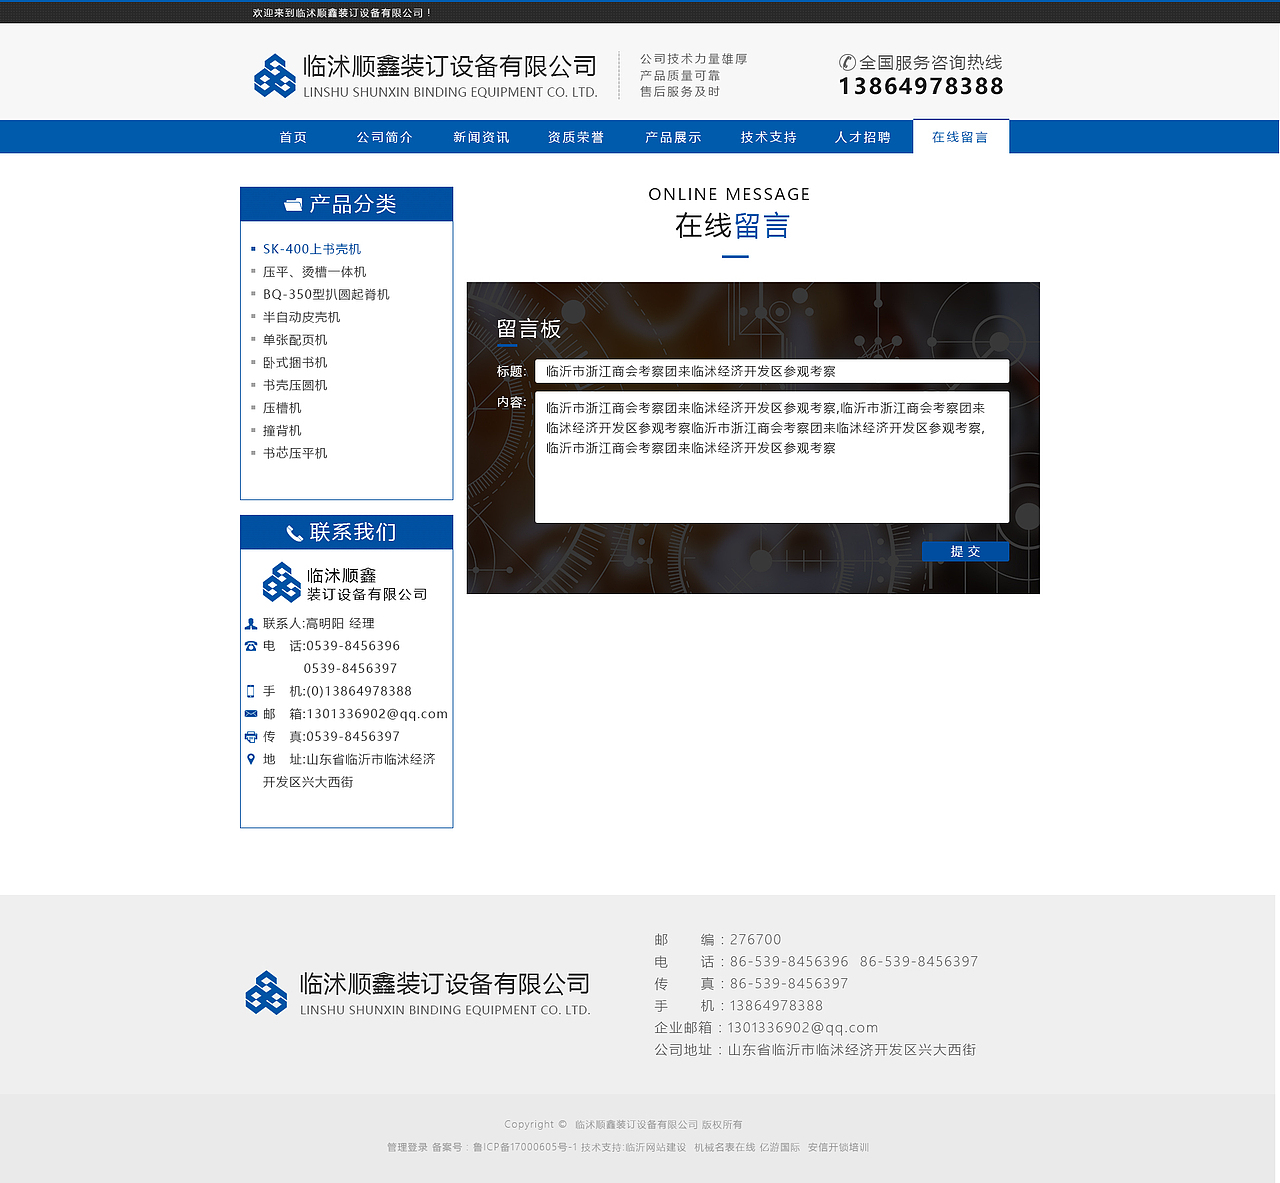The height and width of the screenshot is (1183, 1280).
Task: Click the email icon beside 1301336902@qq.com
Action: [x=250, y=713]
